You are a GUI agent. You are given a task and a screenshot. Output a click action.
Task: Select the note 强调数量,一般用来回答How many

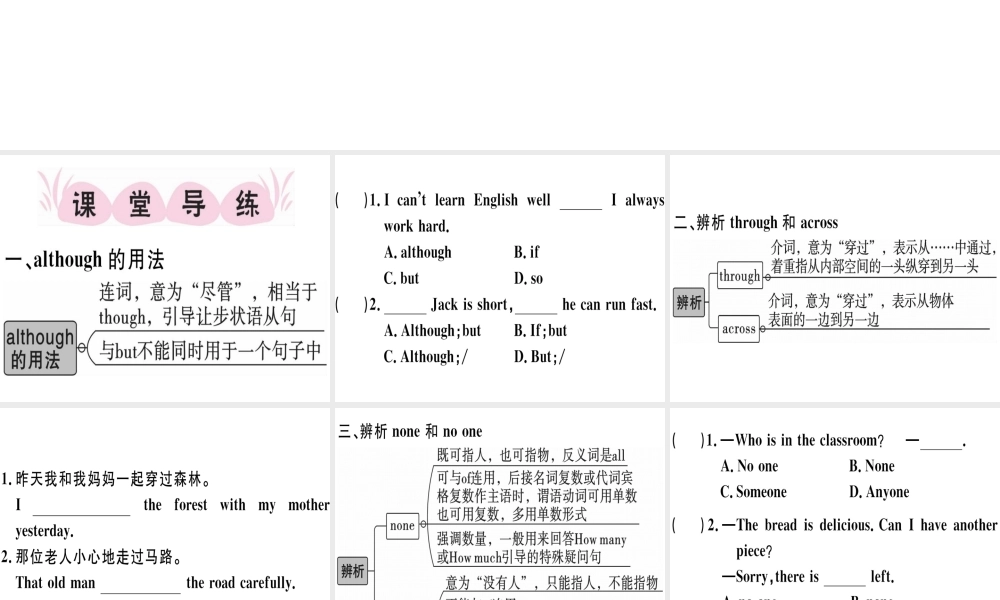pyautogui.click(x=531, y=548)
